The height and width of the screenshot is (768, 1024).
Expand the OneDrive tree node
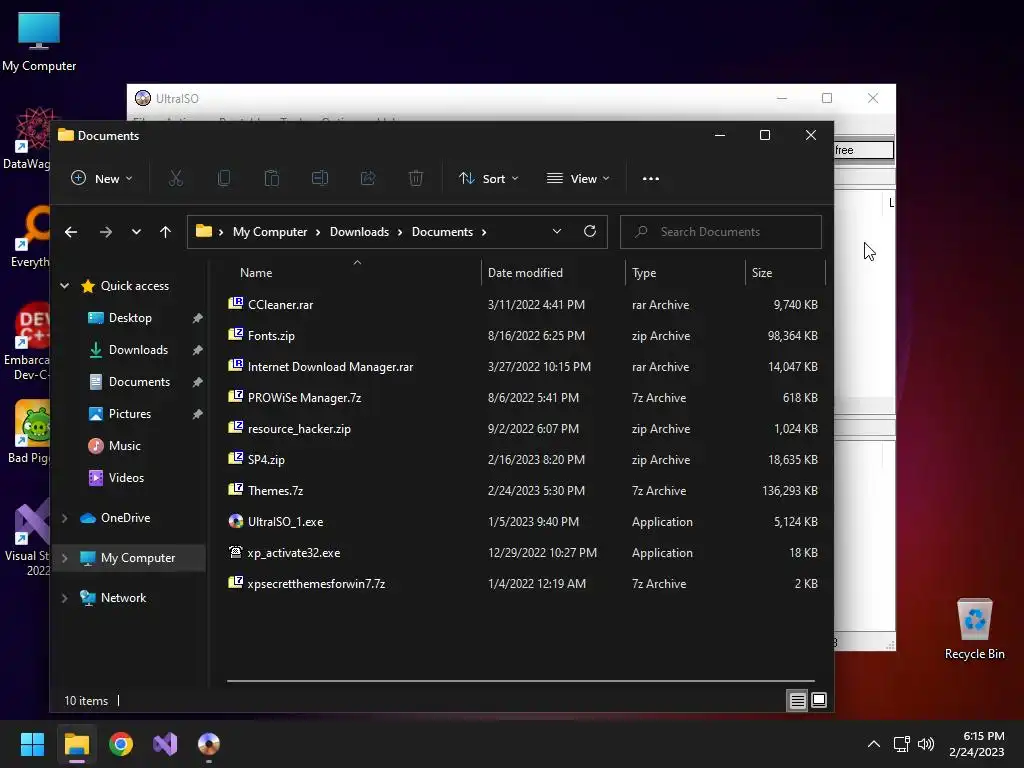[65, 518]
